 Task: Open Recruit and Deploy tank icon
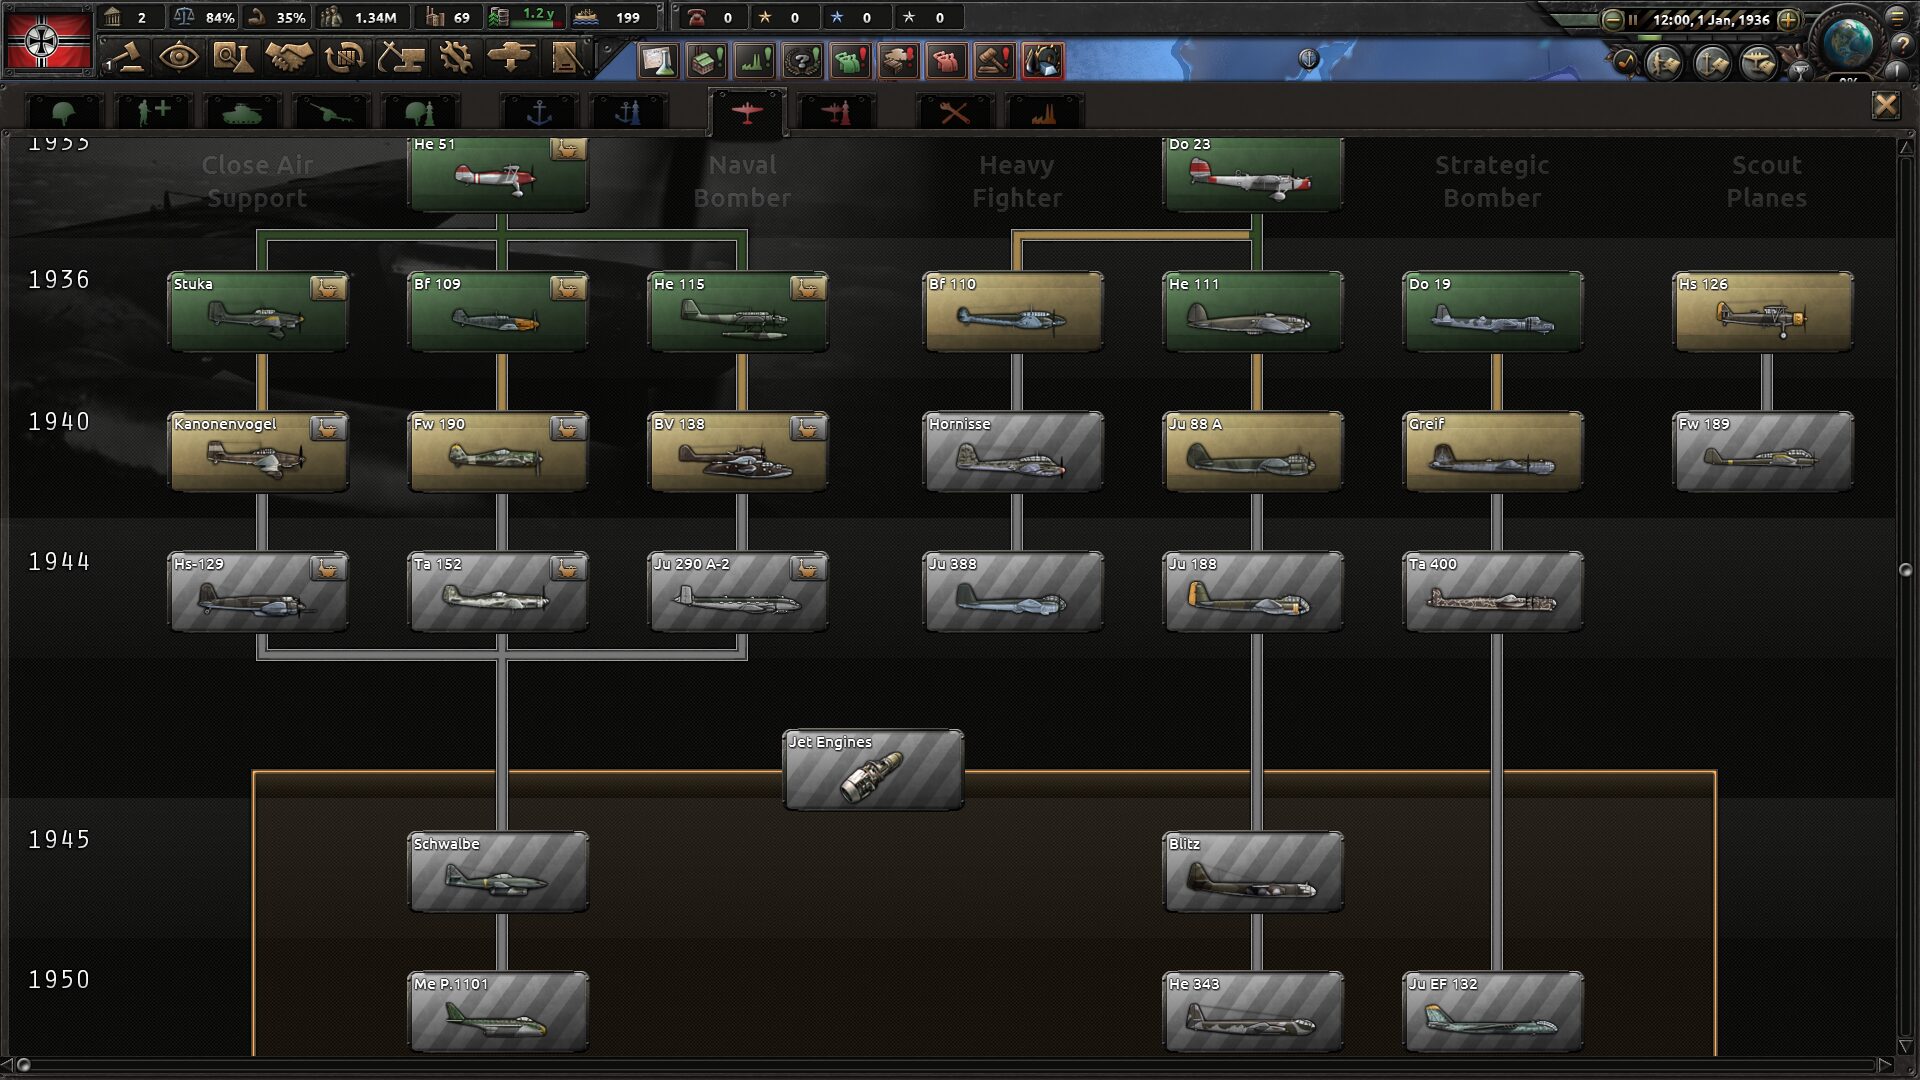coord(511,57)
